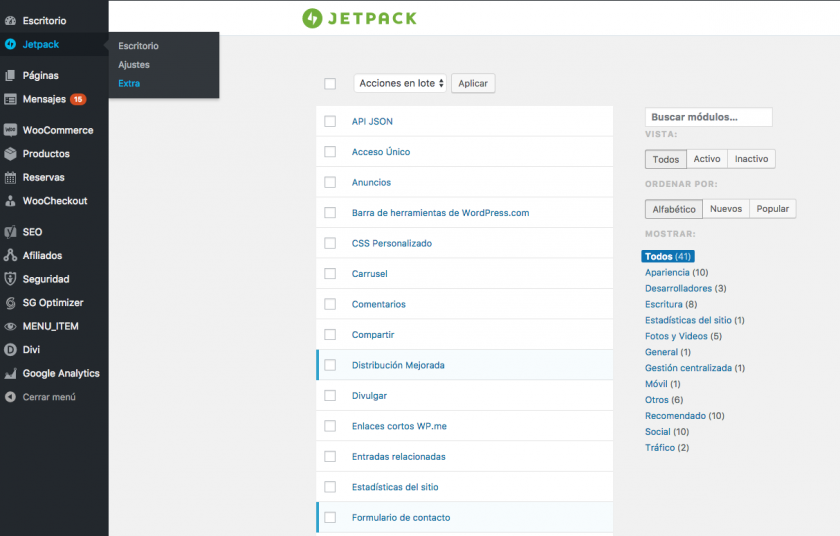840x536 pixels.
Task: Filter modules by General (1)
Action: 668,352
